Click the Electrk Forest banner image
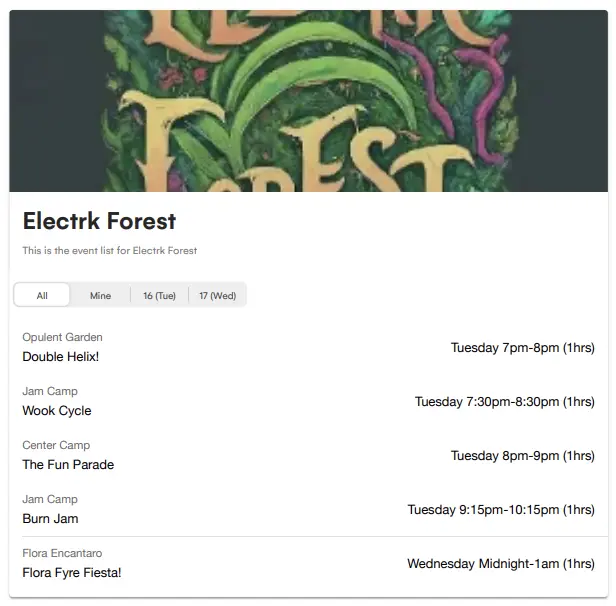Viewport: 616px width, 606px height. pos(308,100)
